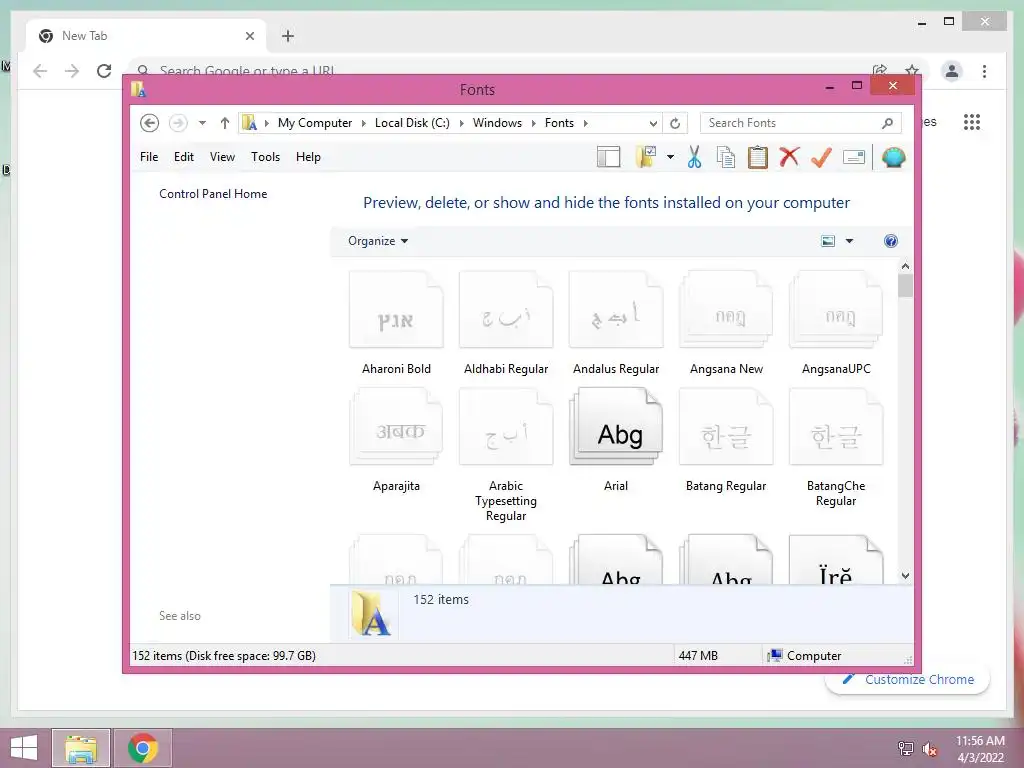This screenshot has width=1024, height=768.
Task: Go forward in Fonts window
Action: point(178,123)
